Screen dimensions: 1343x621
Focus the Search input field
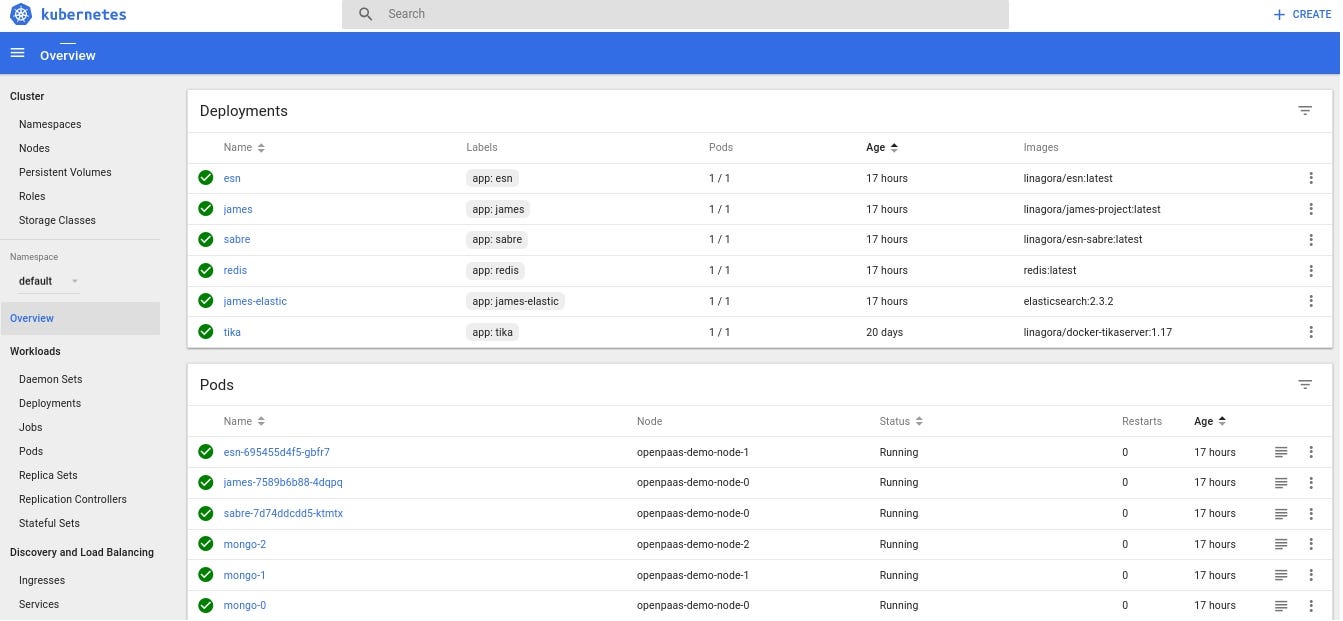click(x=675, y=14)
